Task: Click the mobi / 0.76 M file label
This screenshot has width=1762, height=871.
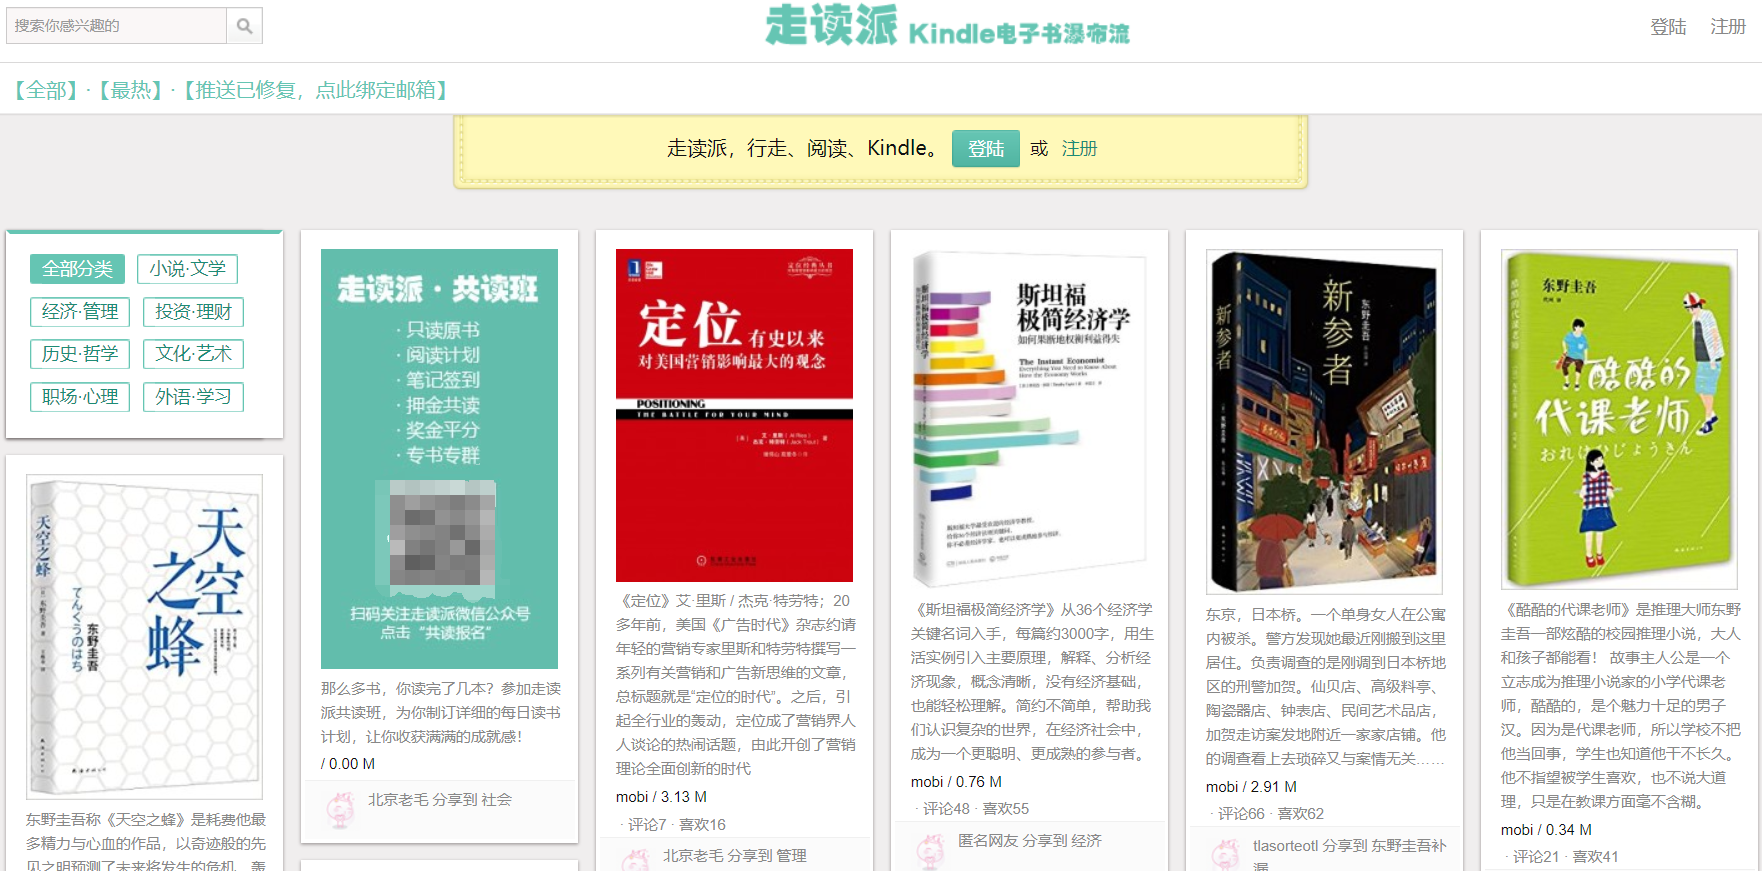Action: coord(956,781)
